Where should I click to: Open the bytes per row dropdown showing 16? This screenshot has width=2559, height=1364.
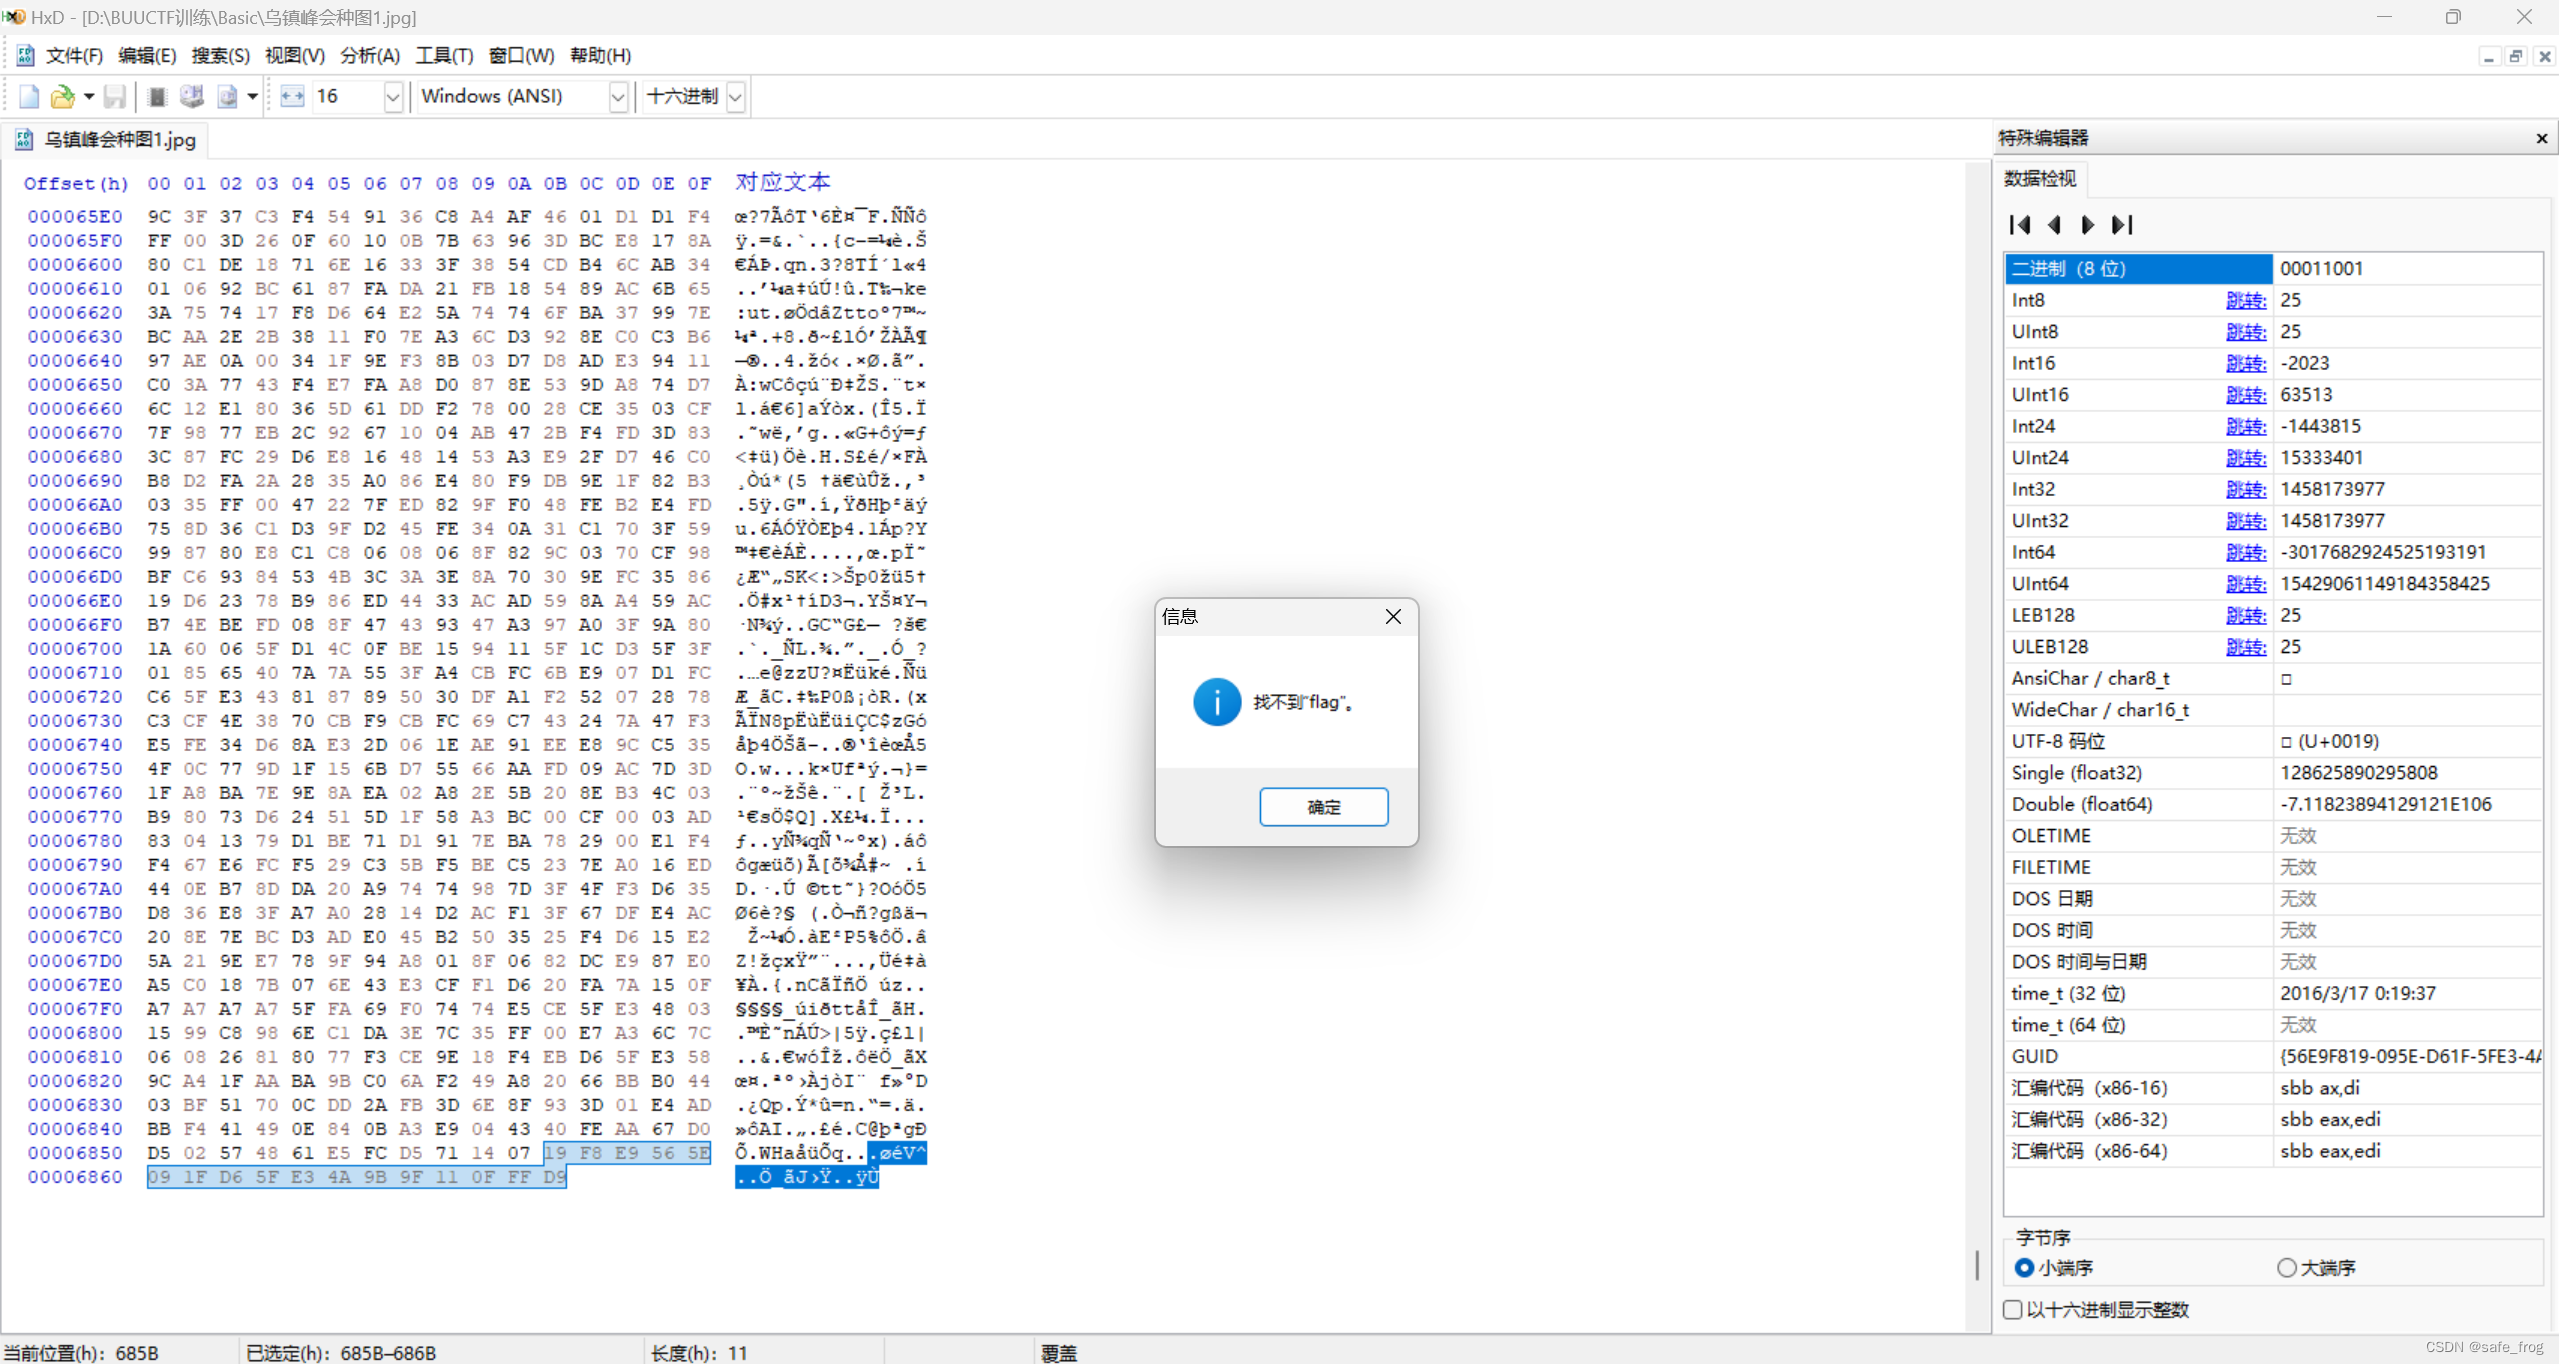(392, 97)
